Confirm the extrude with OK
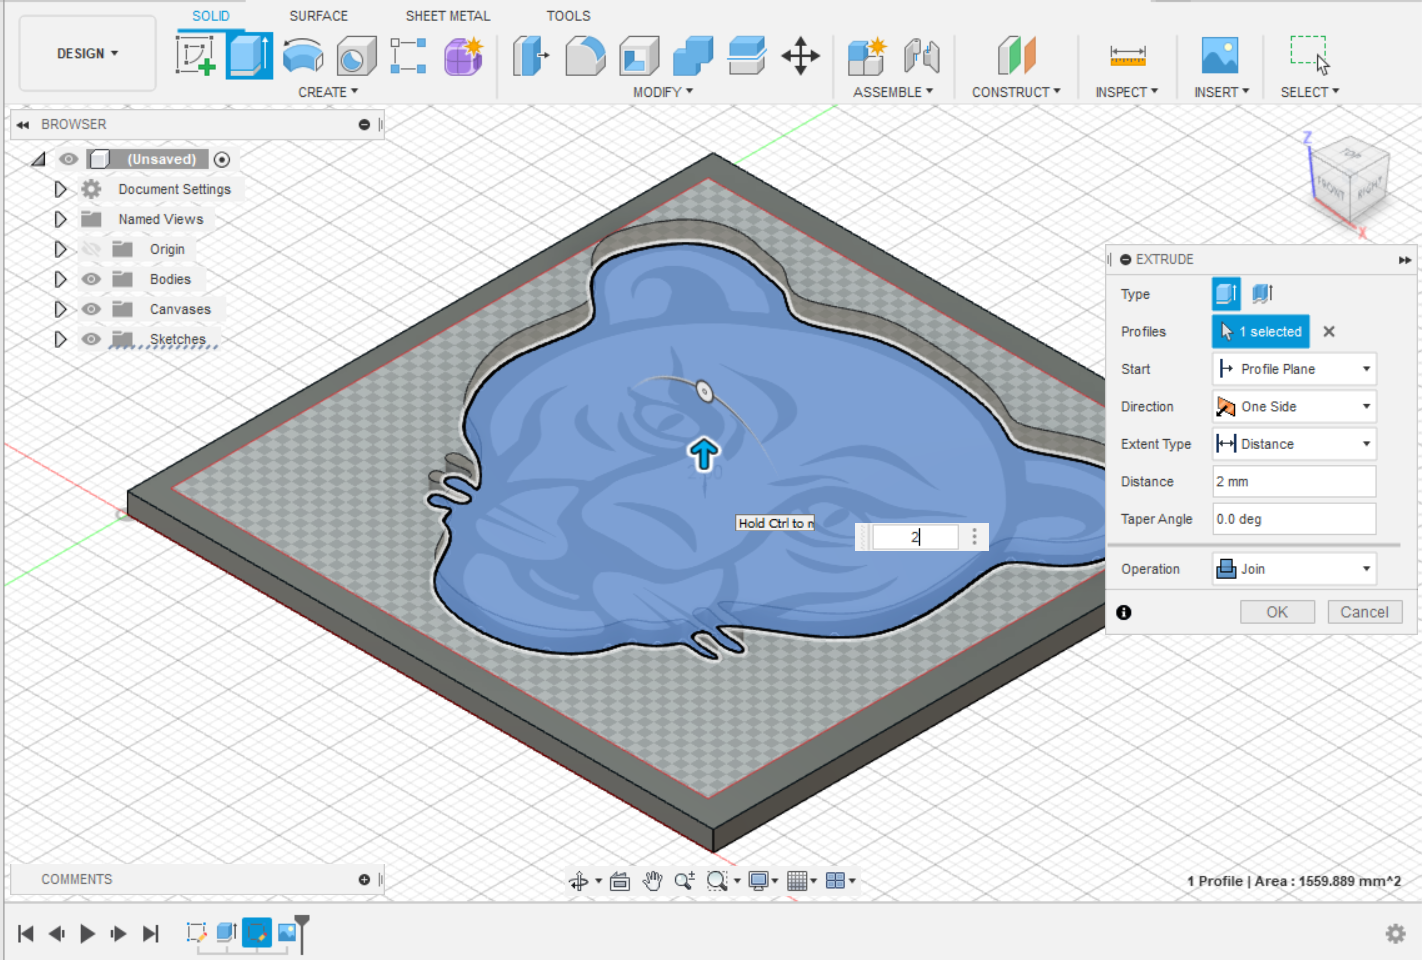The width and height of the screenshot is (1422, 960). (1277, 612)
